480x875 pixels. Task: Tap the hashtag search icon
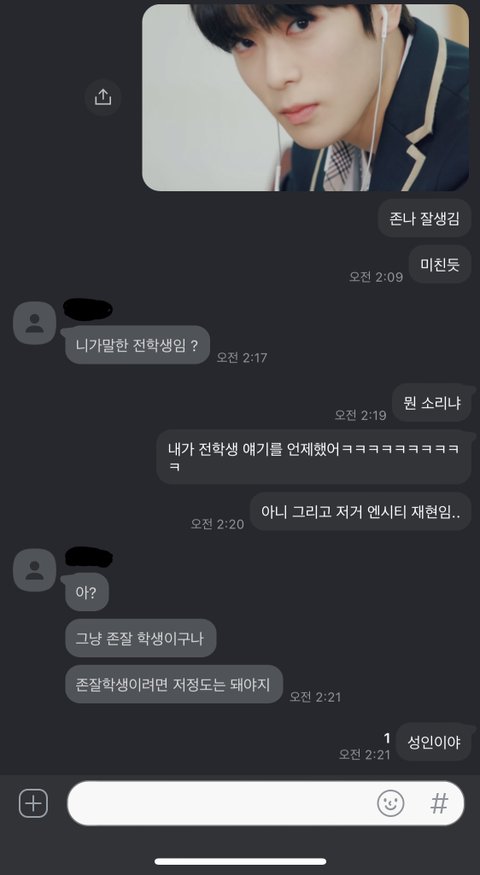point(439,804)
